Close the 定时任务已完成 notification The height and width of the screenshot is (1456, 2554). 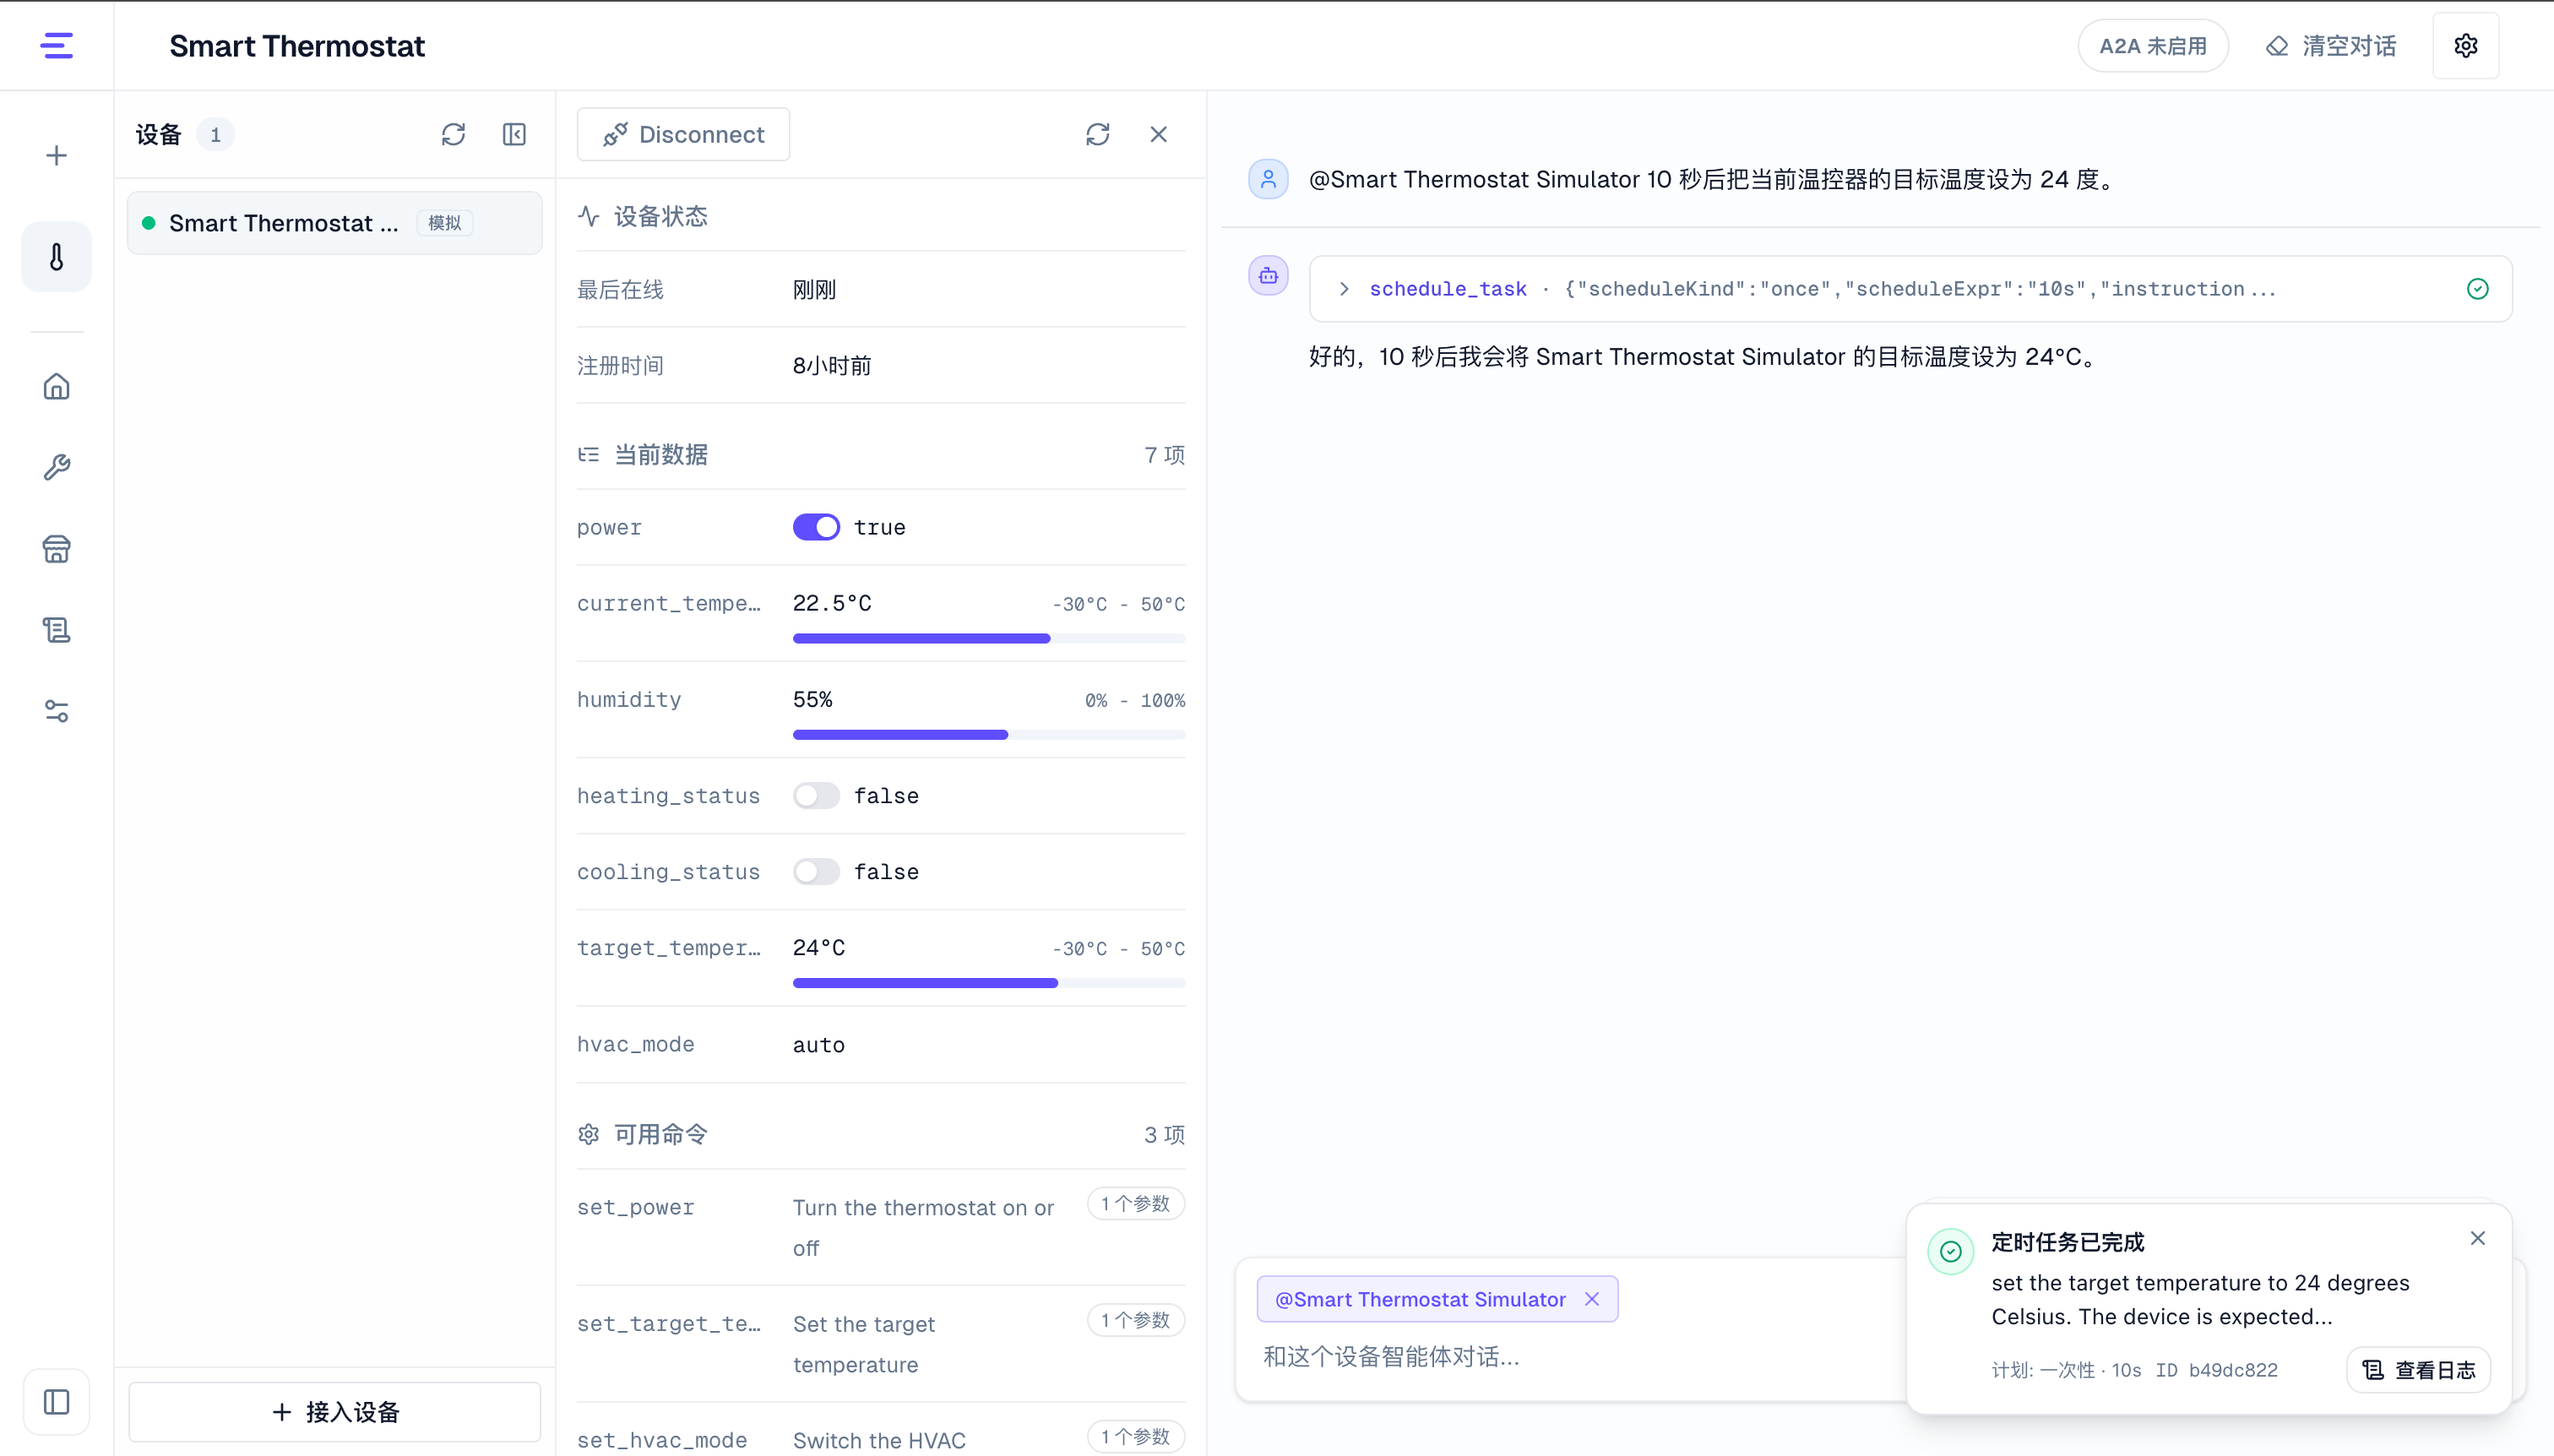tap(2477, 1238)
